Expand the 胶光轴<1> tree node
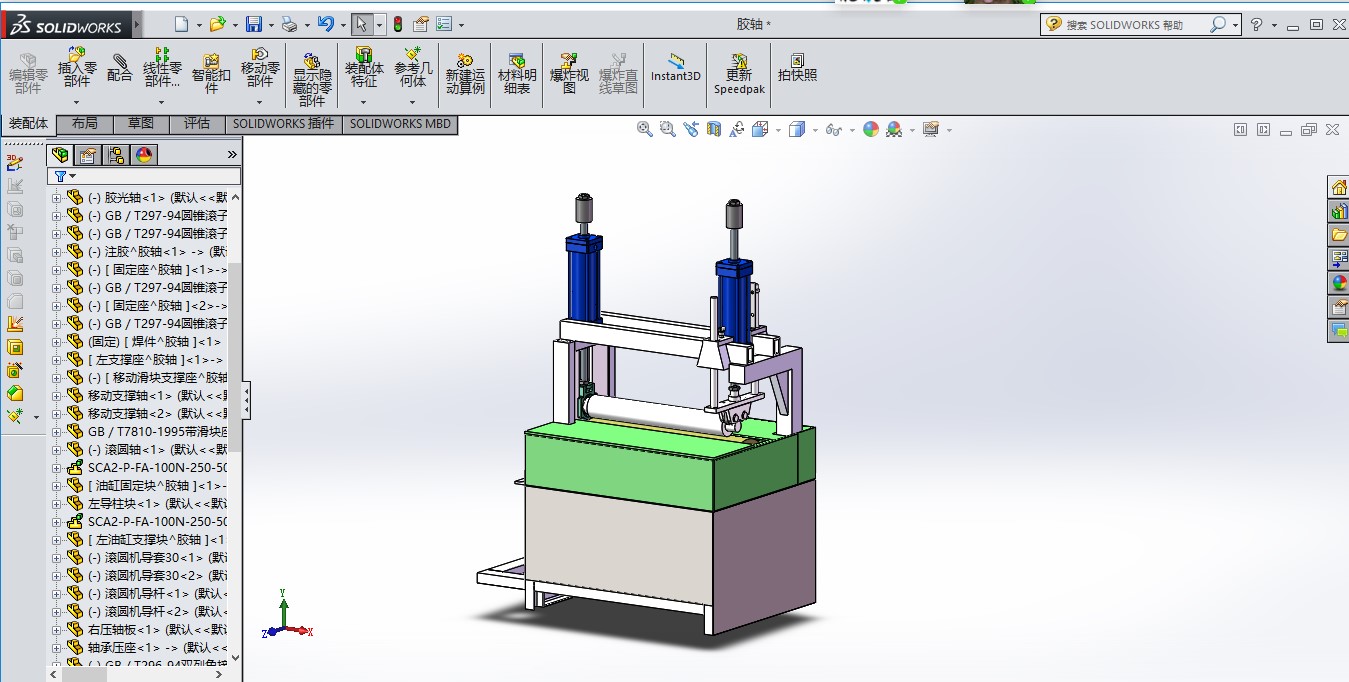The width and height of the screenshot is (1349, 682). pyautogui.click(x=57, y=198)
